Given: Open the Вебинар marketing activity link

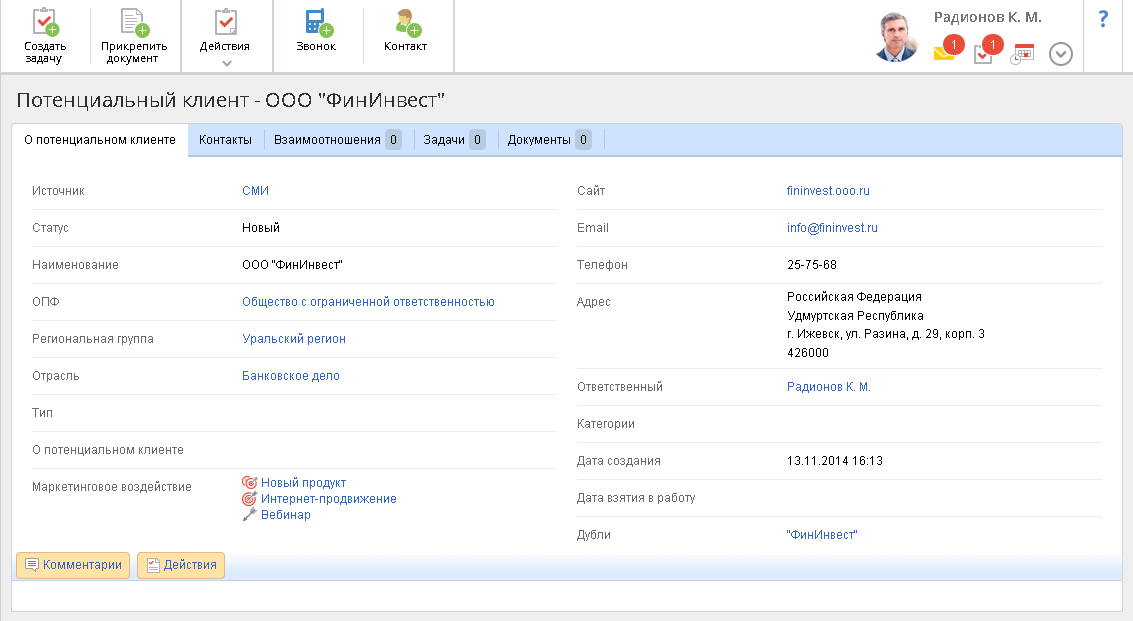Looking at the screenshot, I should (x=285, y=515).
